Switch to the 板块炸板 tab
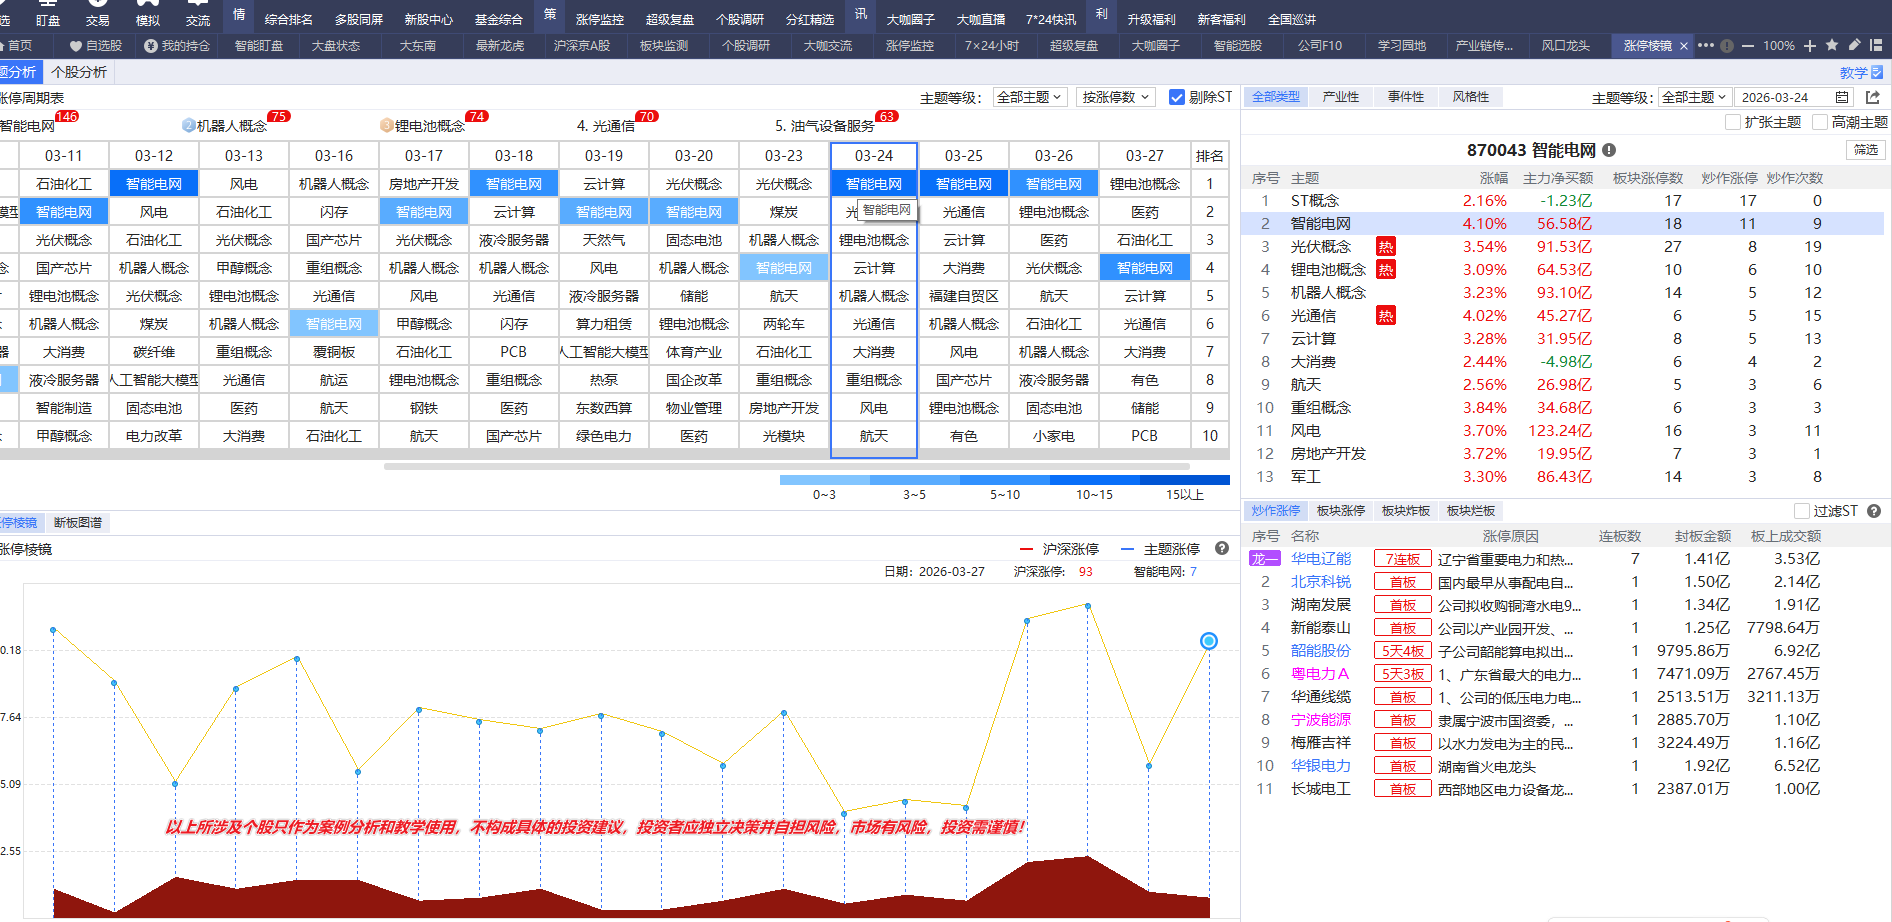This screenshot has height=922, width=1892. coord(1405,511)
